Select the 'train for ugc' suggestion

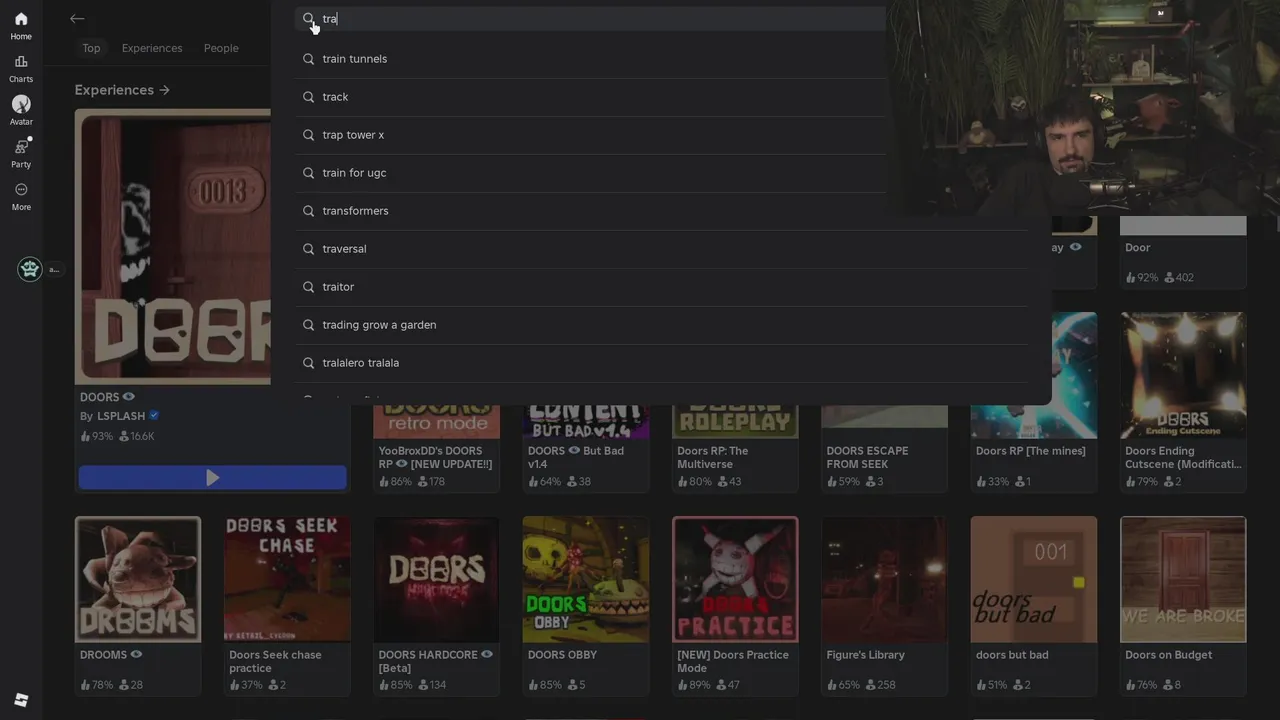pyautogui.click(x=662, y=173)
